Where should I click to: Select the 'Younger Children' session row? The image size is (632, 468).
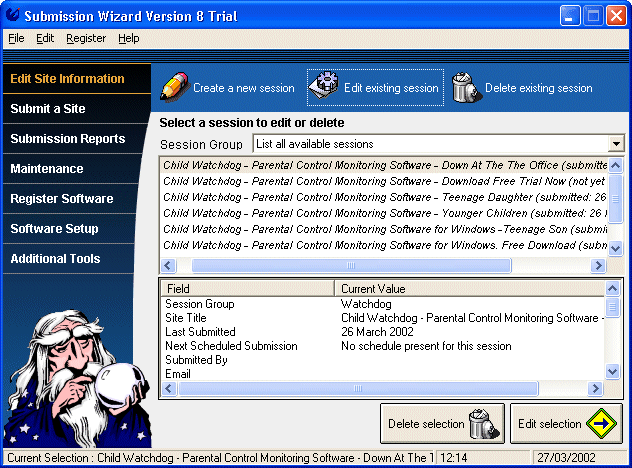385,213
